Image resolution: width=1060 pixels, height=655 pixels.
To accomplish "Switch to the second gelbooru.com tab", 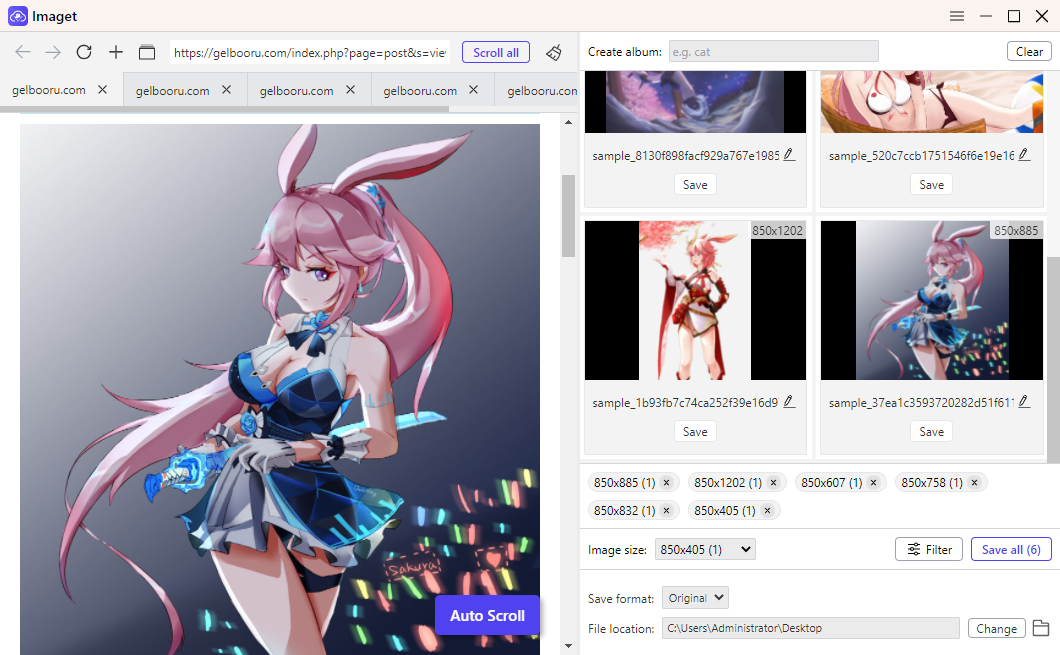I will pyautogui.click(x=172, y=91).
